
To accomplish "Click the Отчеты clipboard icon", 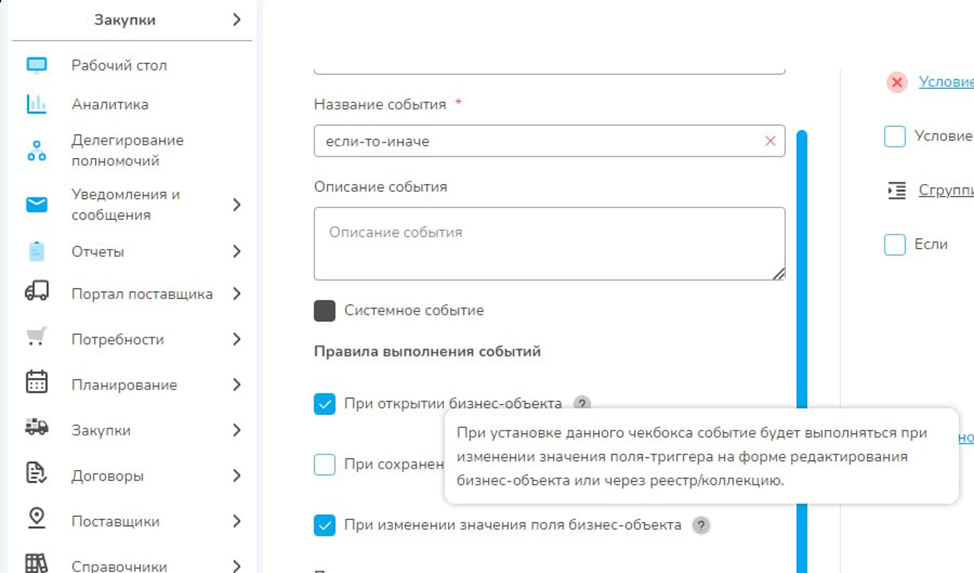I will [x=37, y=251].
